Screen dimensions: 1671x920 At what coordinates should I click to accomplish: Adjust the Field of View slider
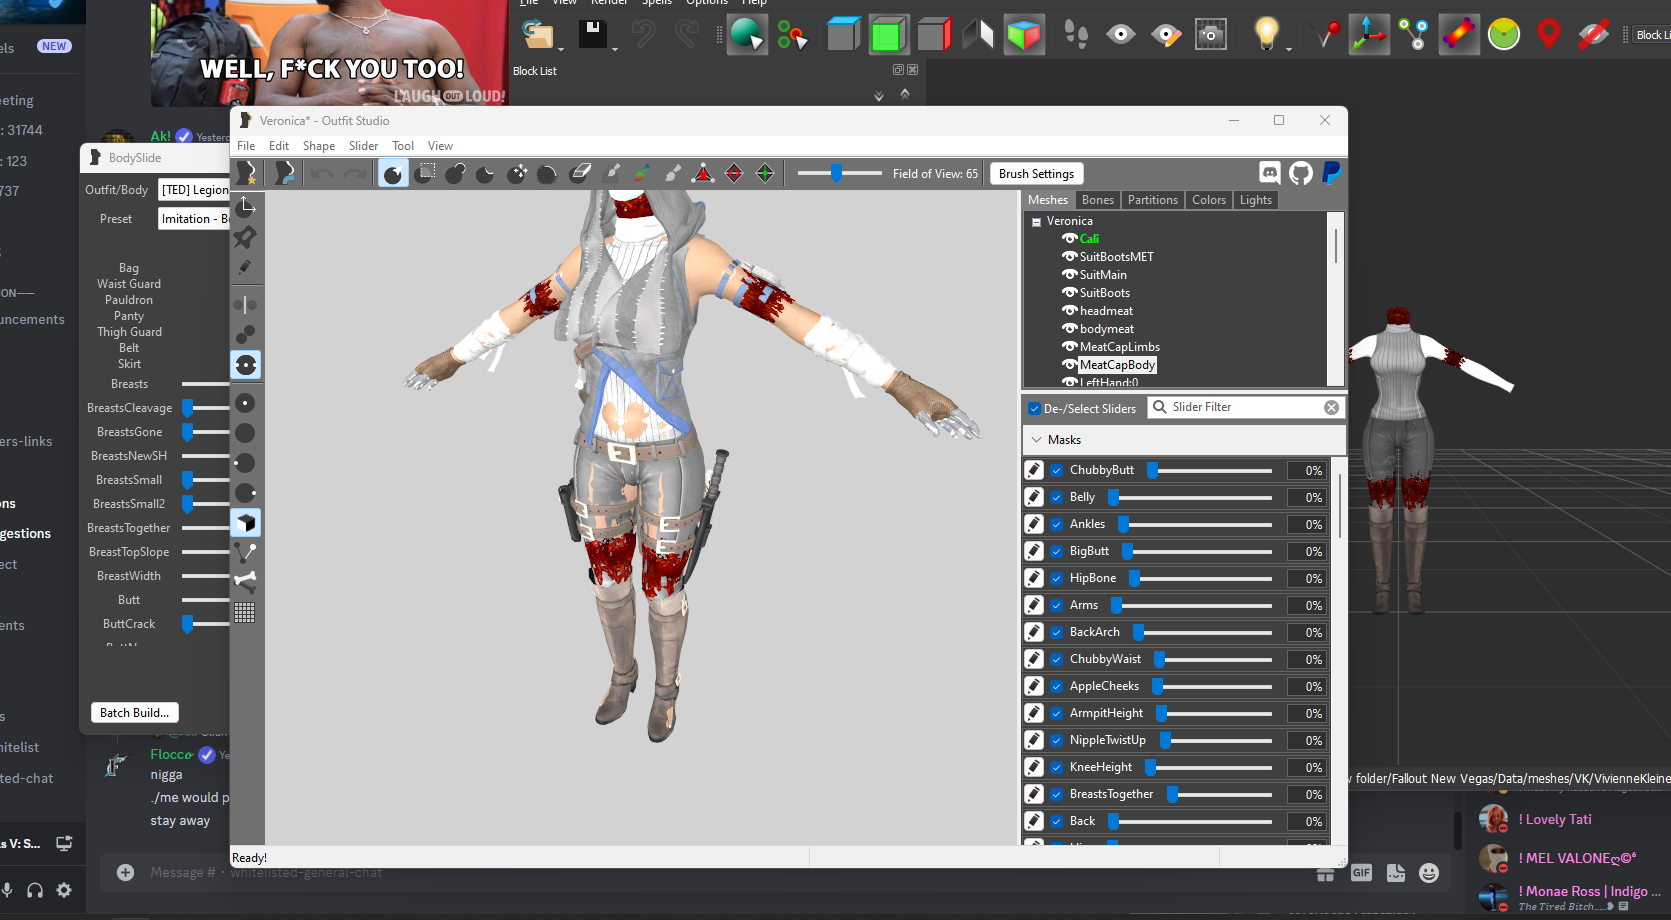point(835,173)
